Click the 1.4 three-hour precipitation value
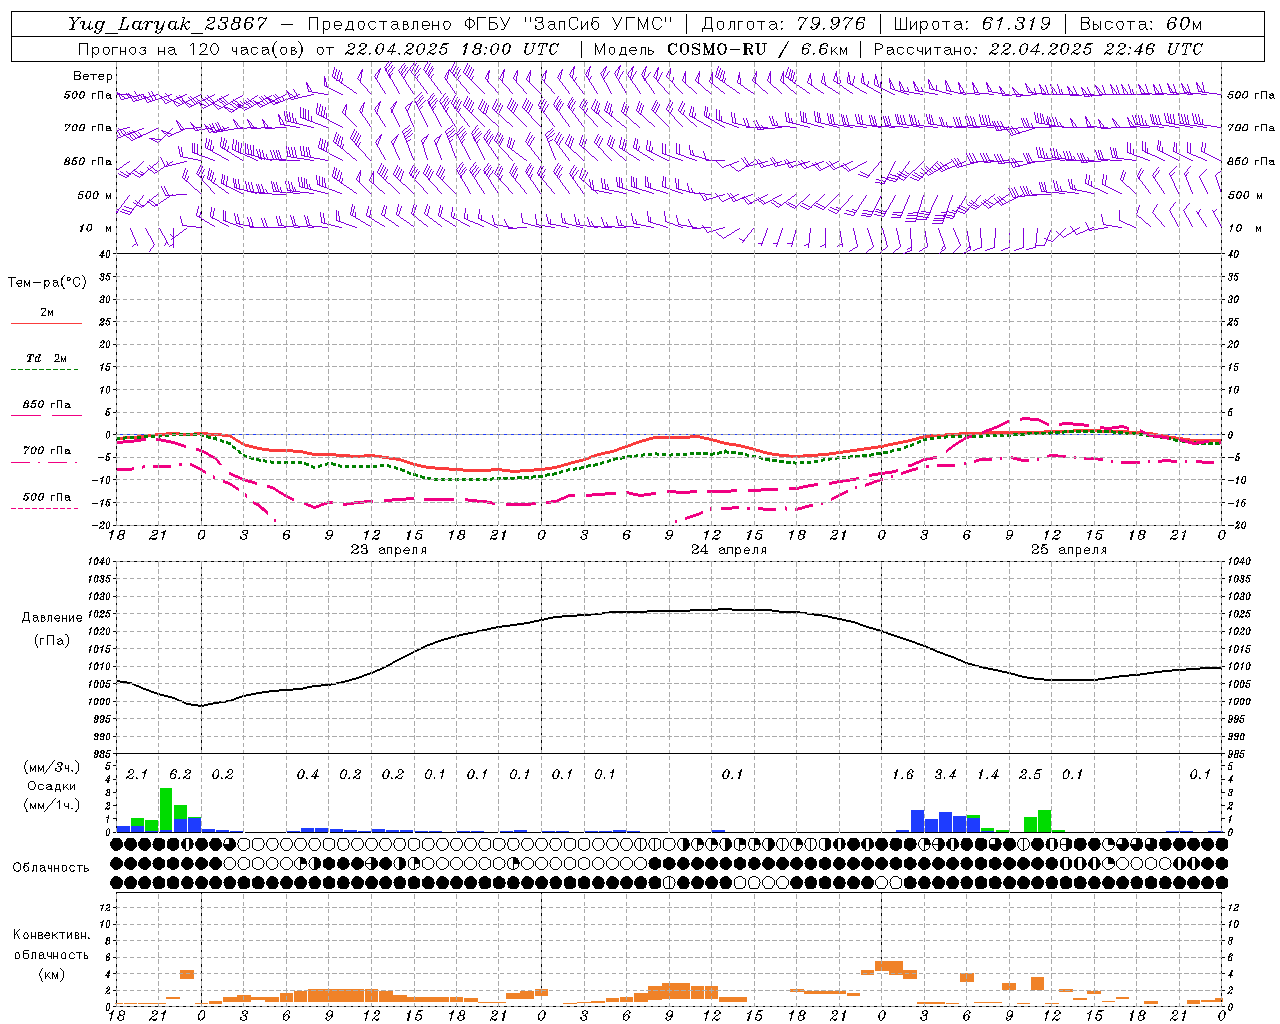The height and width of the screenshot is (1024, 1280). click(988, 775)
